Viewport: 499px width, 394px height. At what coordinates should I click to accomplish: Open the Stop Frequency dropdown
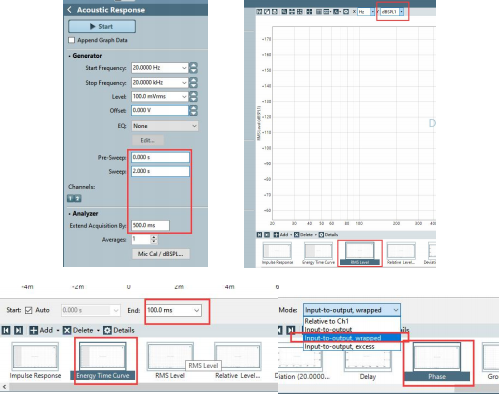coord(184,82)
